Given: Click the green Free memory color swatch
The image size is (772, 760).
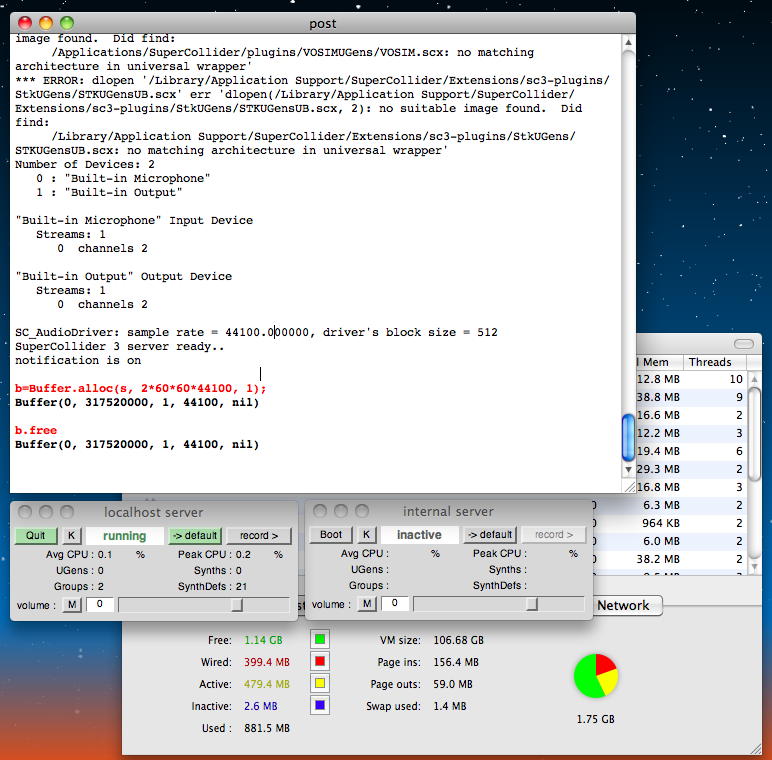Looking at the screenshot, I should coord(320,639).
